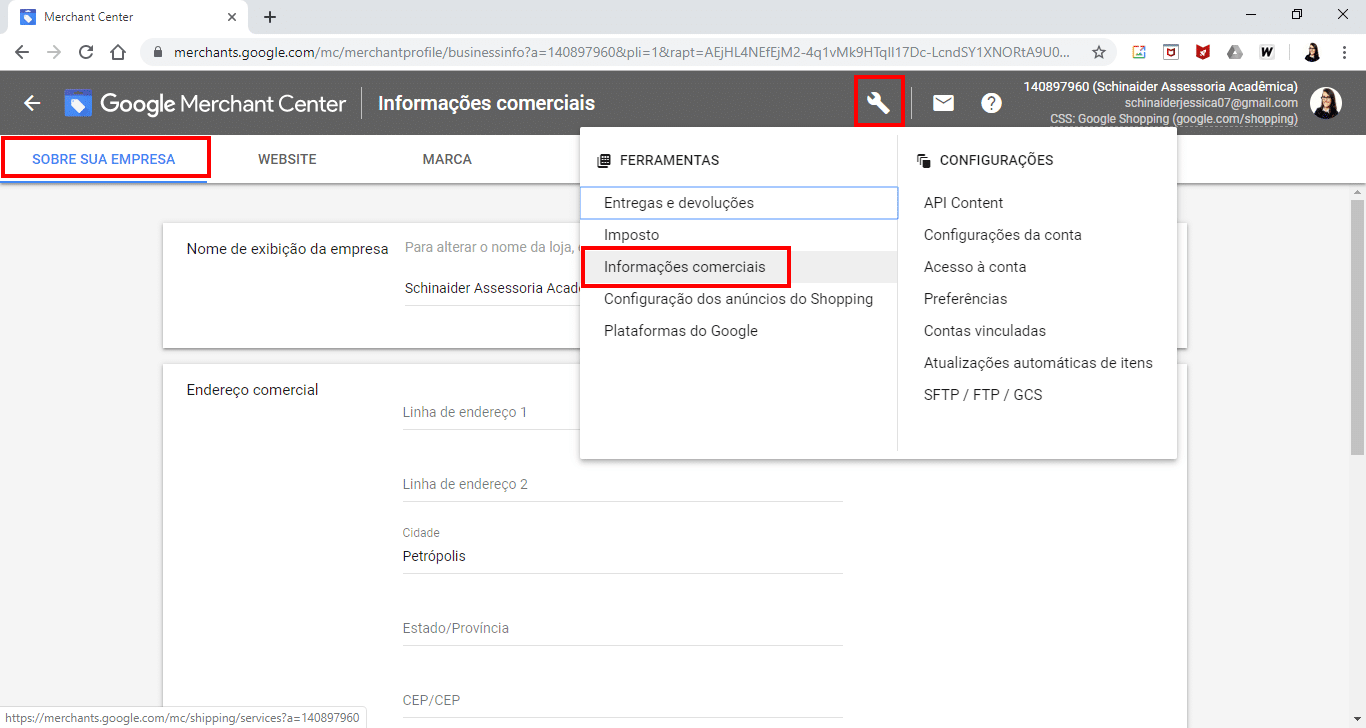Click the help question mark icon
The image size is (1366, 728).
click(991, 102)
